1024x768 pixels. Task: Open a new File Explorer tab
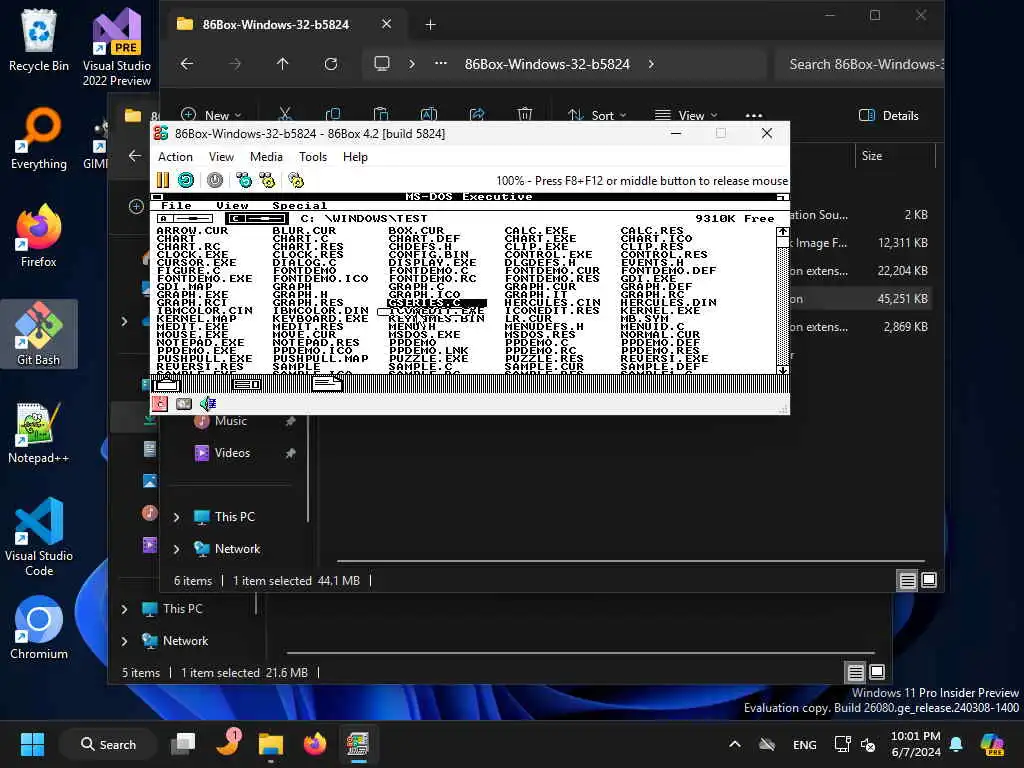[430, 25]
